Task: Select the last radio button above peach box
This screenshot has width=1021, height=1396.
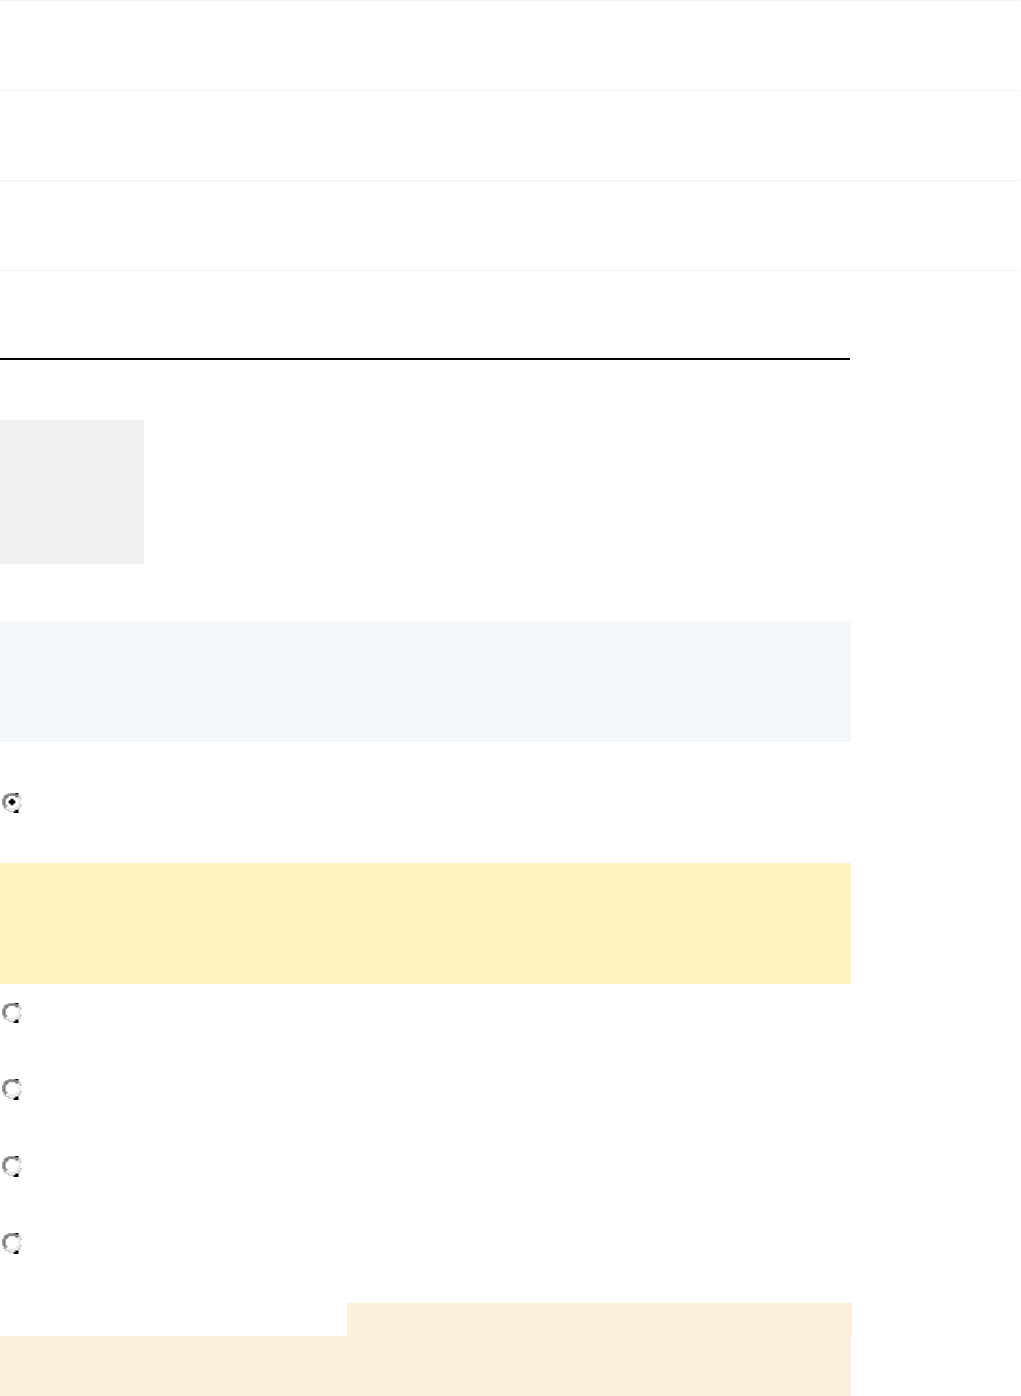Action: tap(12, 1243)
